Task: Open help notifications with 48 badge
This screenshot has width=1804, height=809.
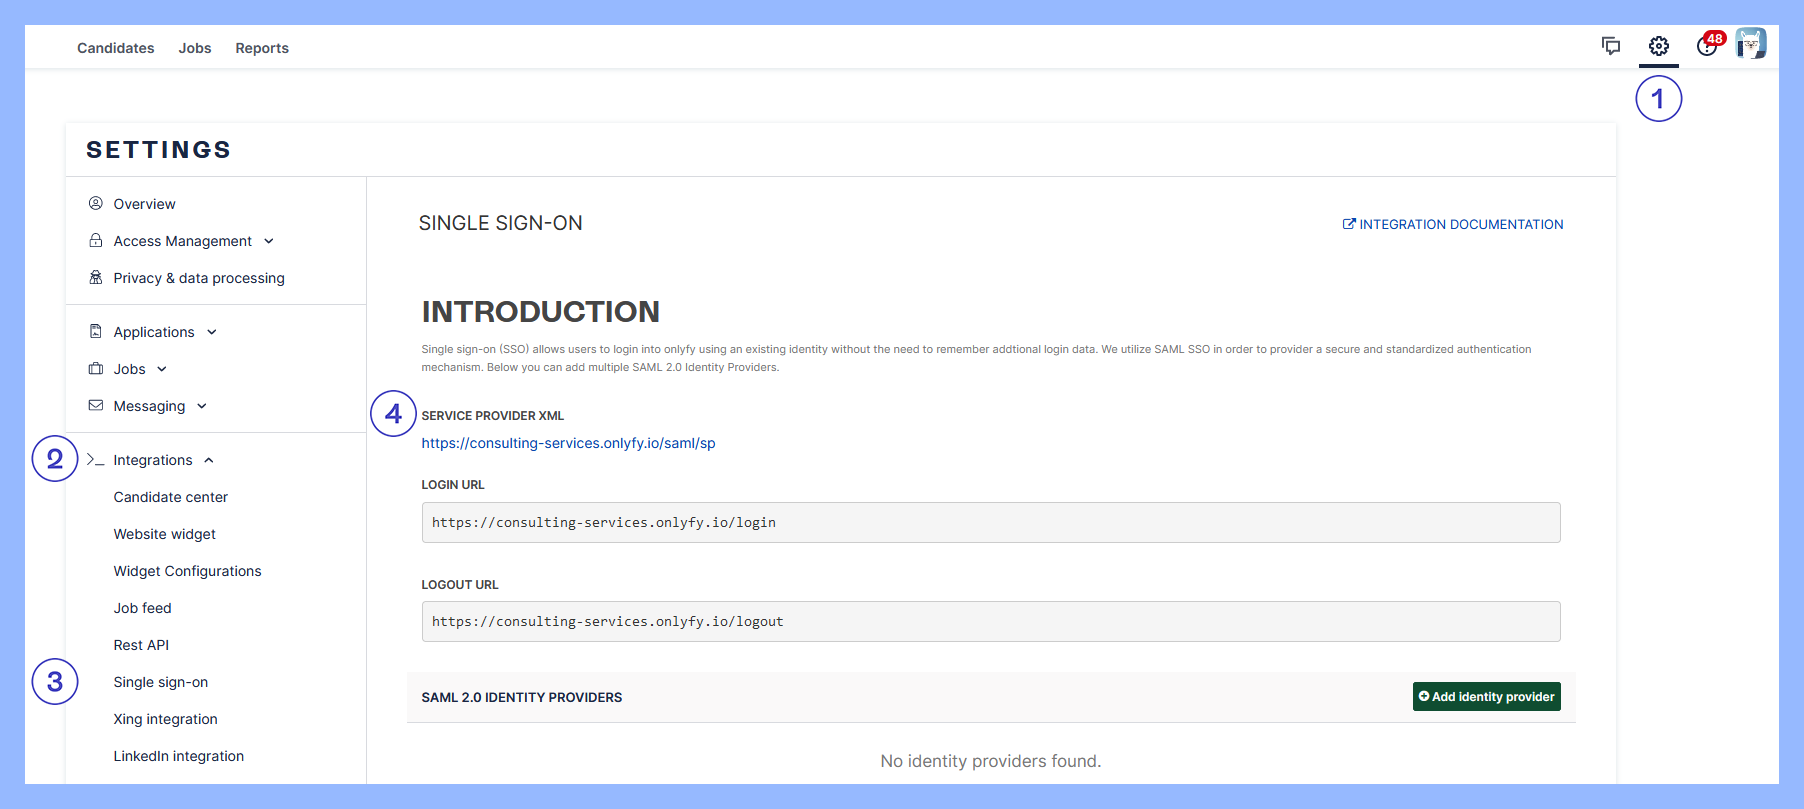Action: tap(1707, 46)
